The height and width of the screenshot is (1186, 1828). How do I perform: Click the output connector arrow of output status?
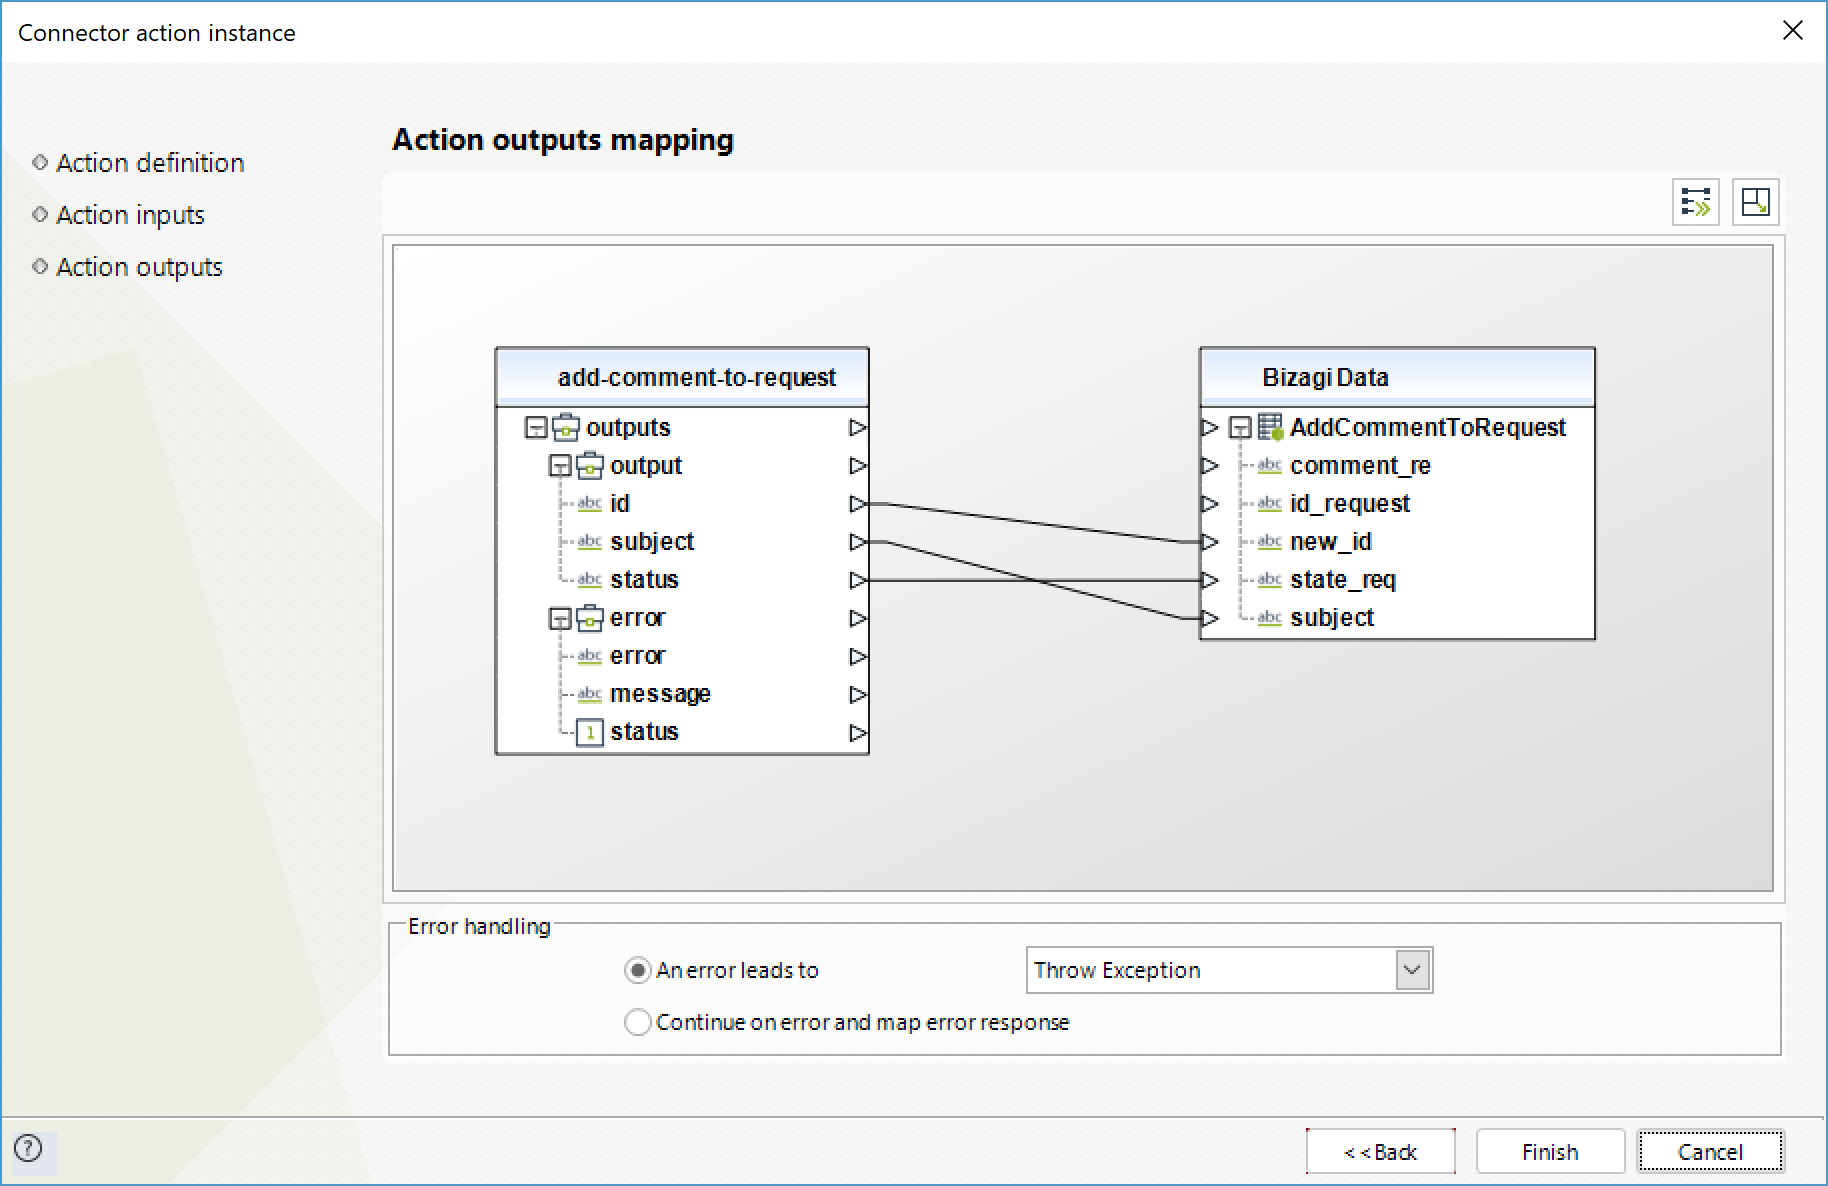(858, 580)
